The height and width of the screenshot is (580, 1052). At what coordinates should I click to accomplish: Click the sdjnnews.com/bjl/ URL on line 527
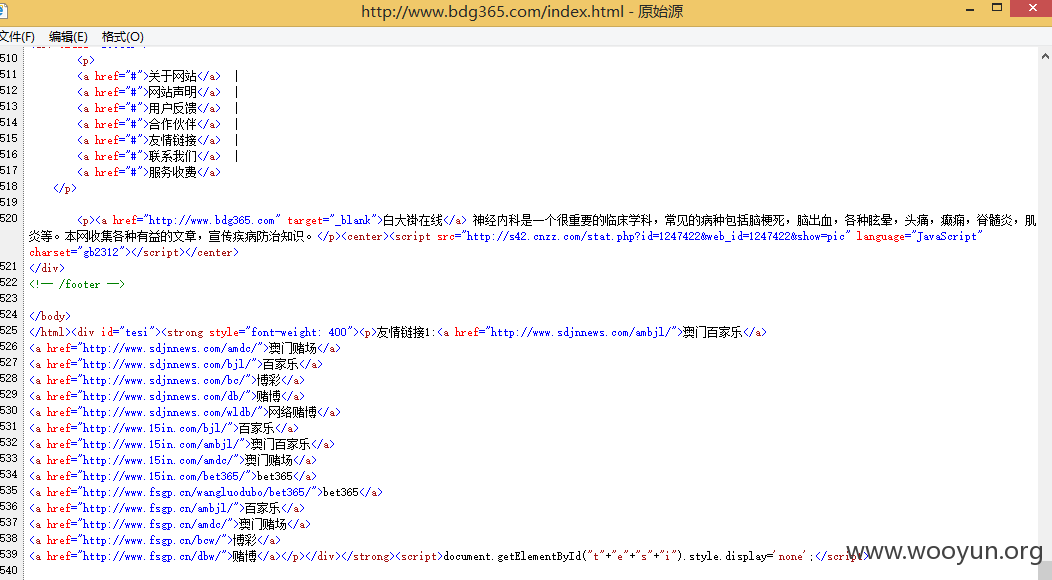tap(166, 365)
